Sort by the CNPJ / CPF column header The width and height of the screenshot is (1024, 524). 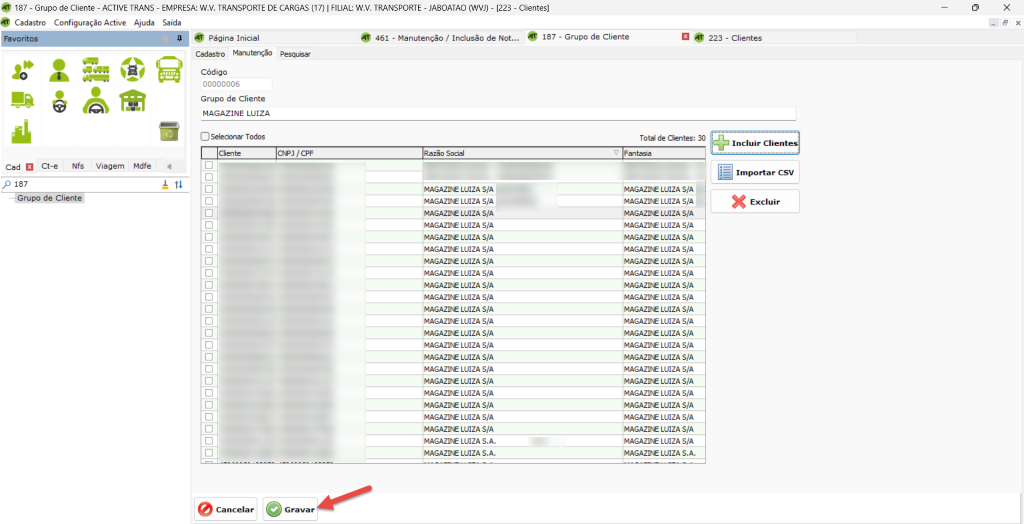click(349, 153)
